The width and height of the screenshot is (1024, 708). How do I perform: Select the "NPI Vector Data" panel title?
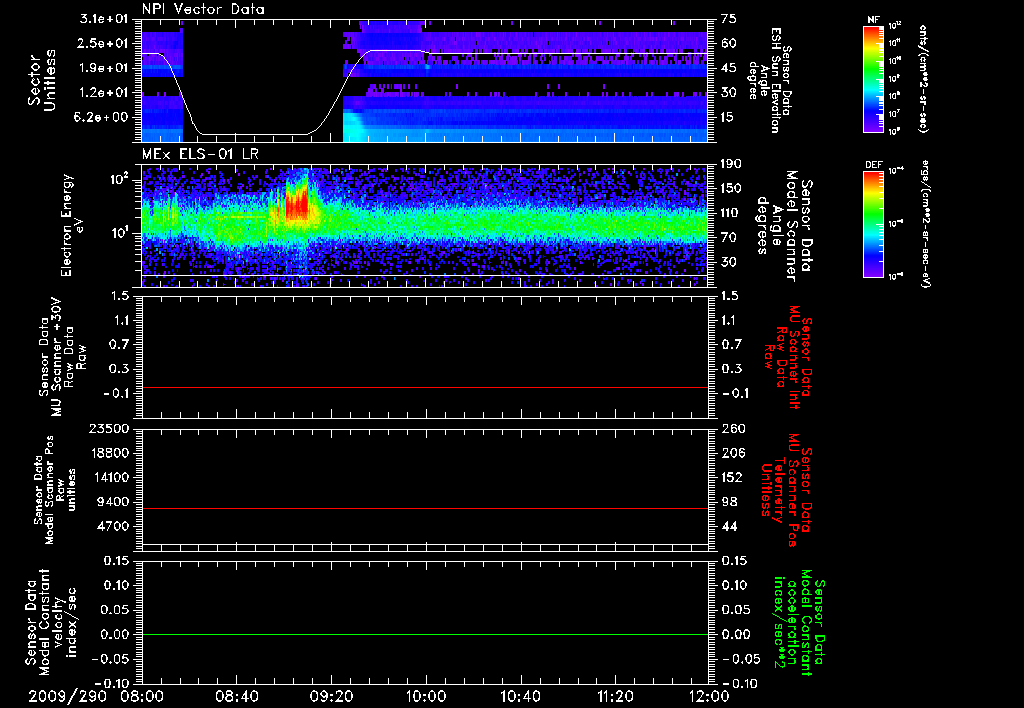pos(203,9)
